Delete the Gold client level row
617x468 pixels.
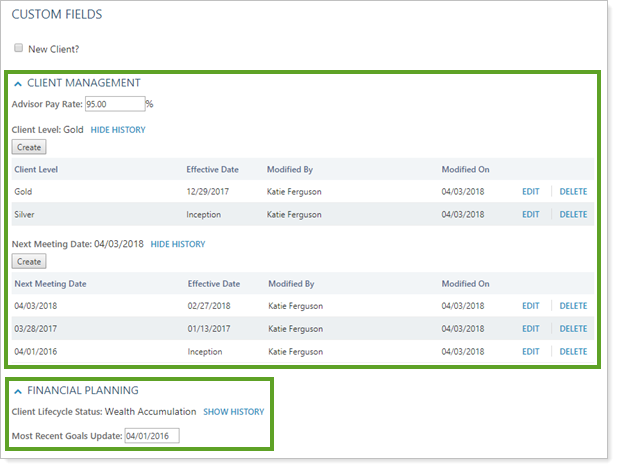coord(573,192)
